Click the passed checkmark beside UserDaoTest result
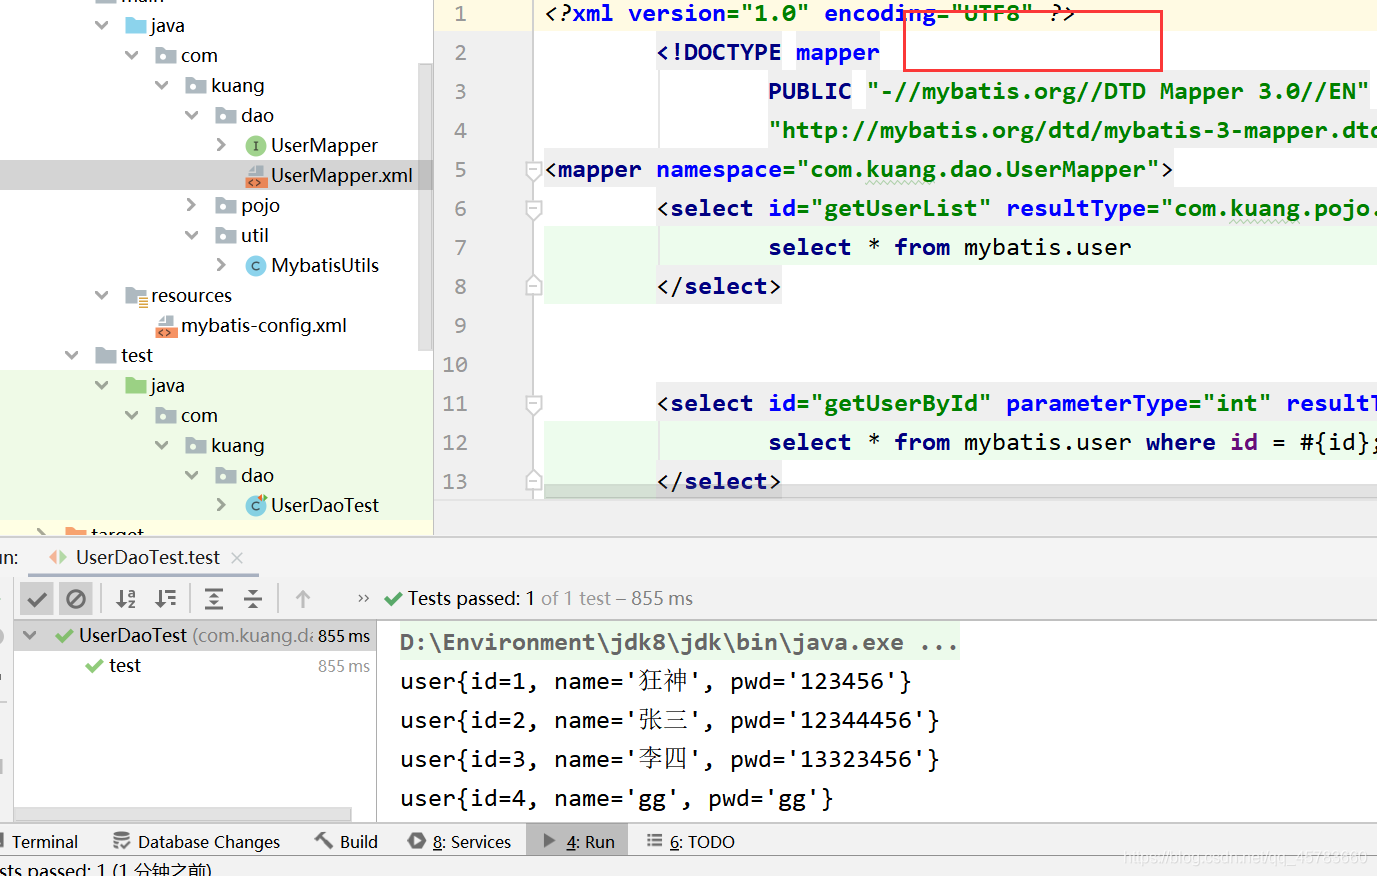 tap(64, 636)
